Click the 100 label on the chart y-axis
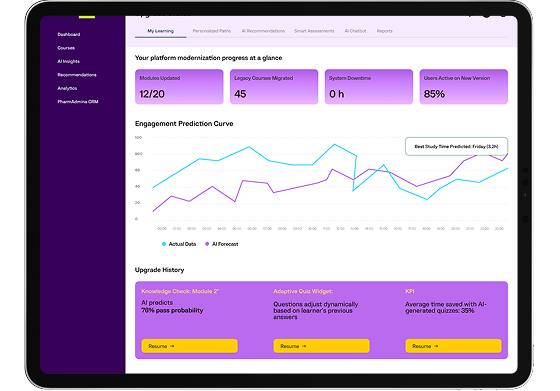Image resolution: width=560 pixels, height=391 pixels. 138,137
